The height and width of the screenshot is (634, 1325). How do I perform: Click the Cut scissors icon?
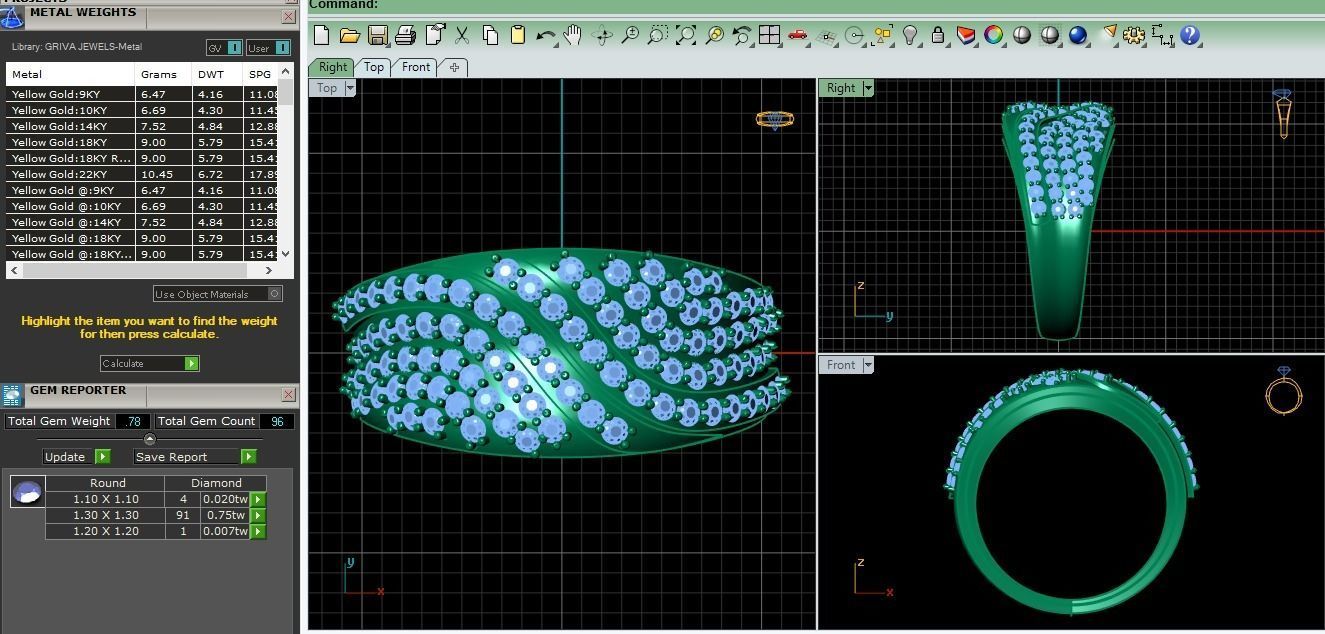462,35
